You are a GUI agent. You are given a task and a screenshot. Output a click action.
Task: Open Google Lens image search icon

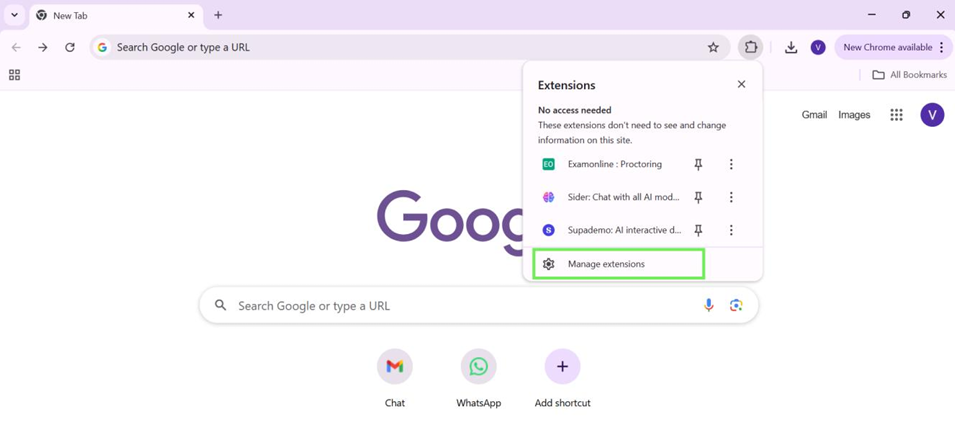coord(736,305)
